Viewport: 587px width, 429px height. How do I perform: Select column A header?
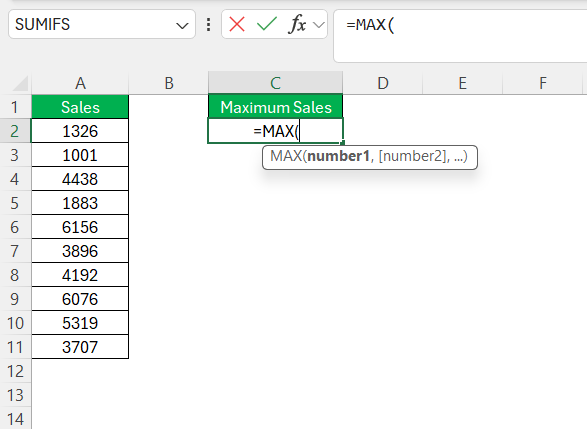80,83
